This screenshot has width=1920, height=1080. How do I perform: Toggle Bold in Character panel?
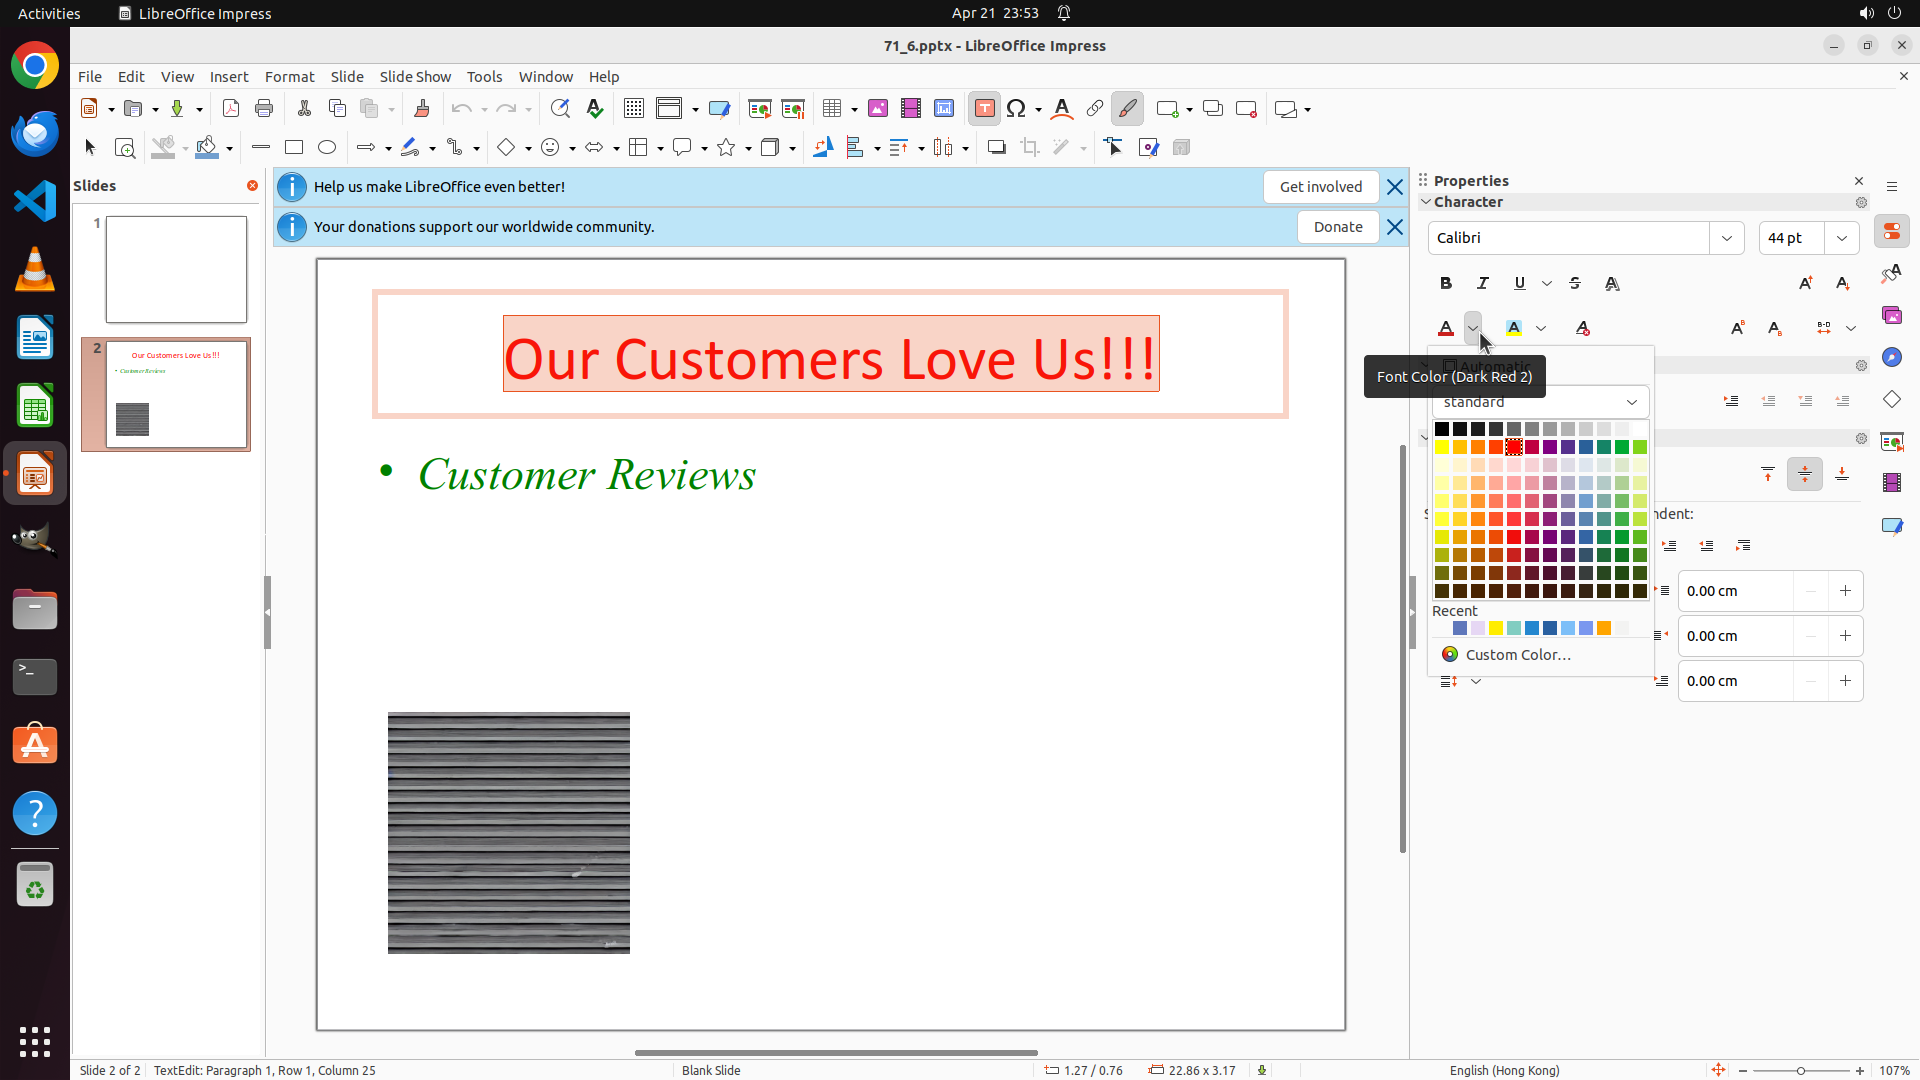pos(1446,284)
